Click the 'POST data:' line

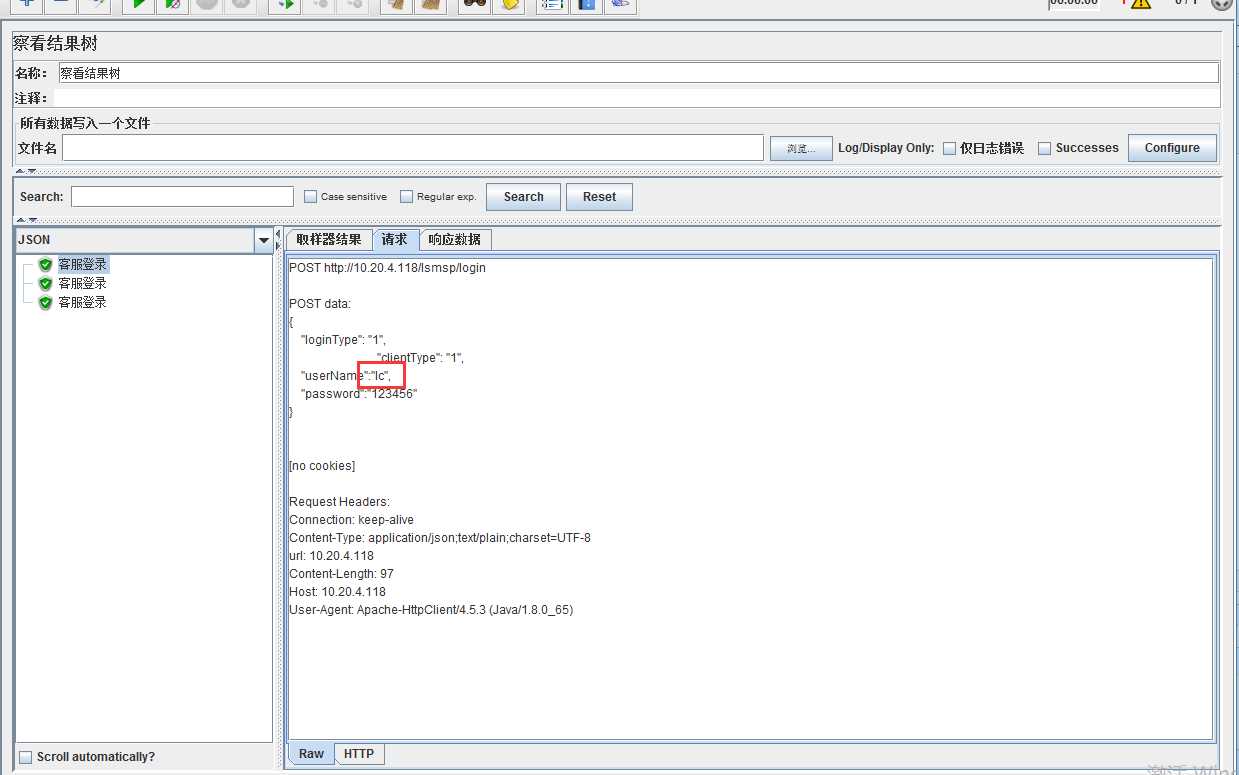point(320,304)
